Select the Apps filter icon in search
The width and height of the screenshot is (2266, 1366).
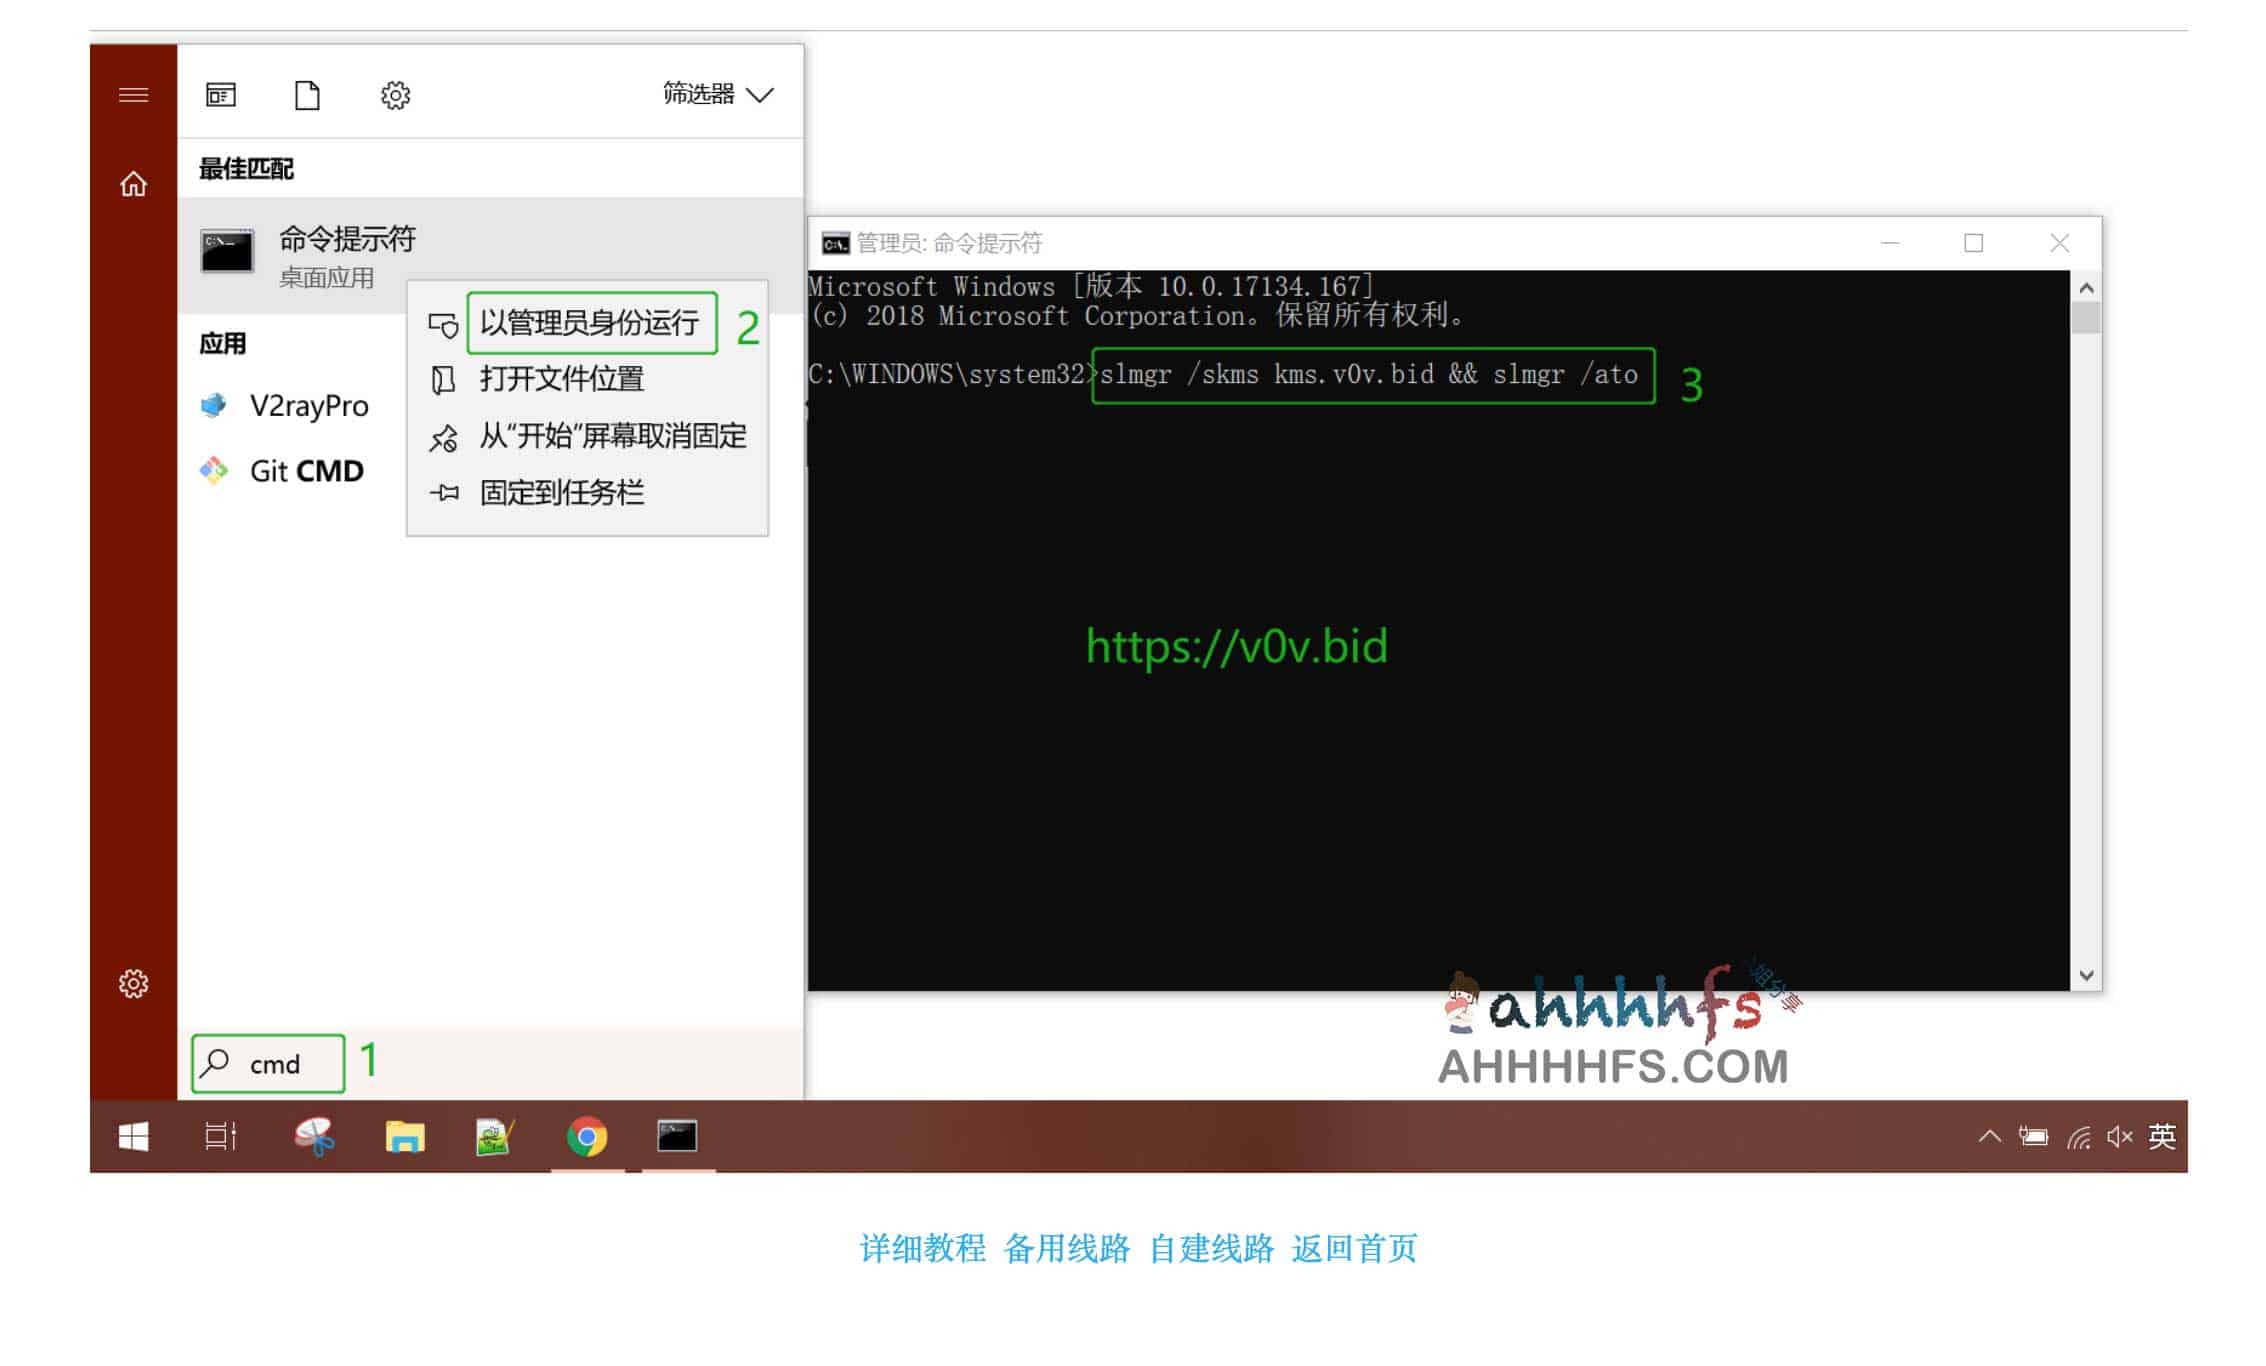click(219, 94)
